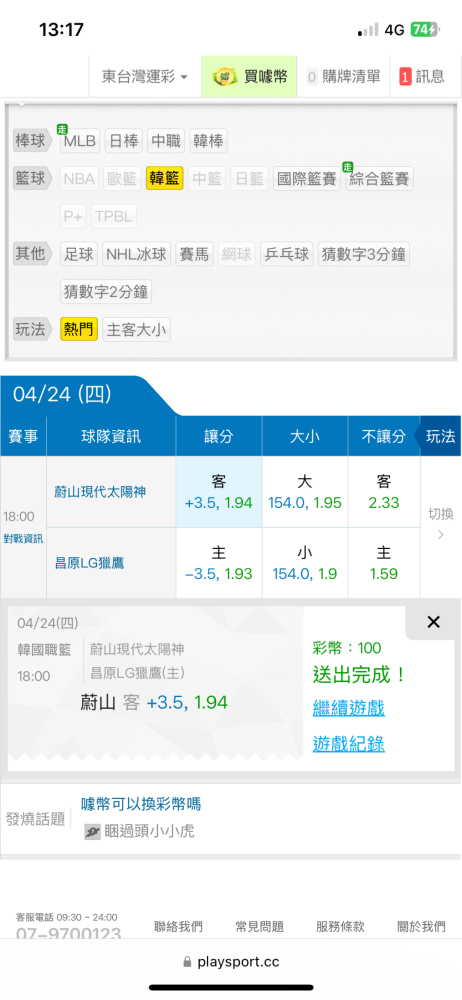Select the 韓籃 league filter

click(x=165, y=179)
